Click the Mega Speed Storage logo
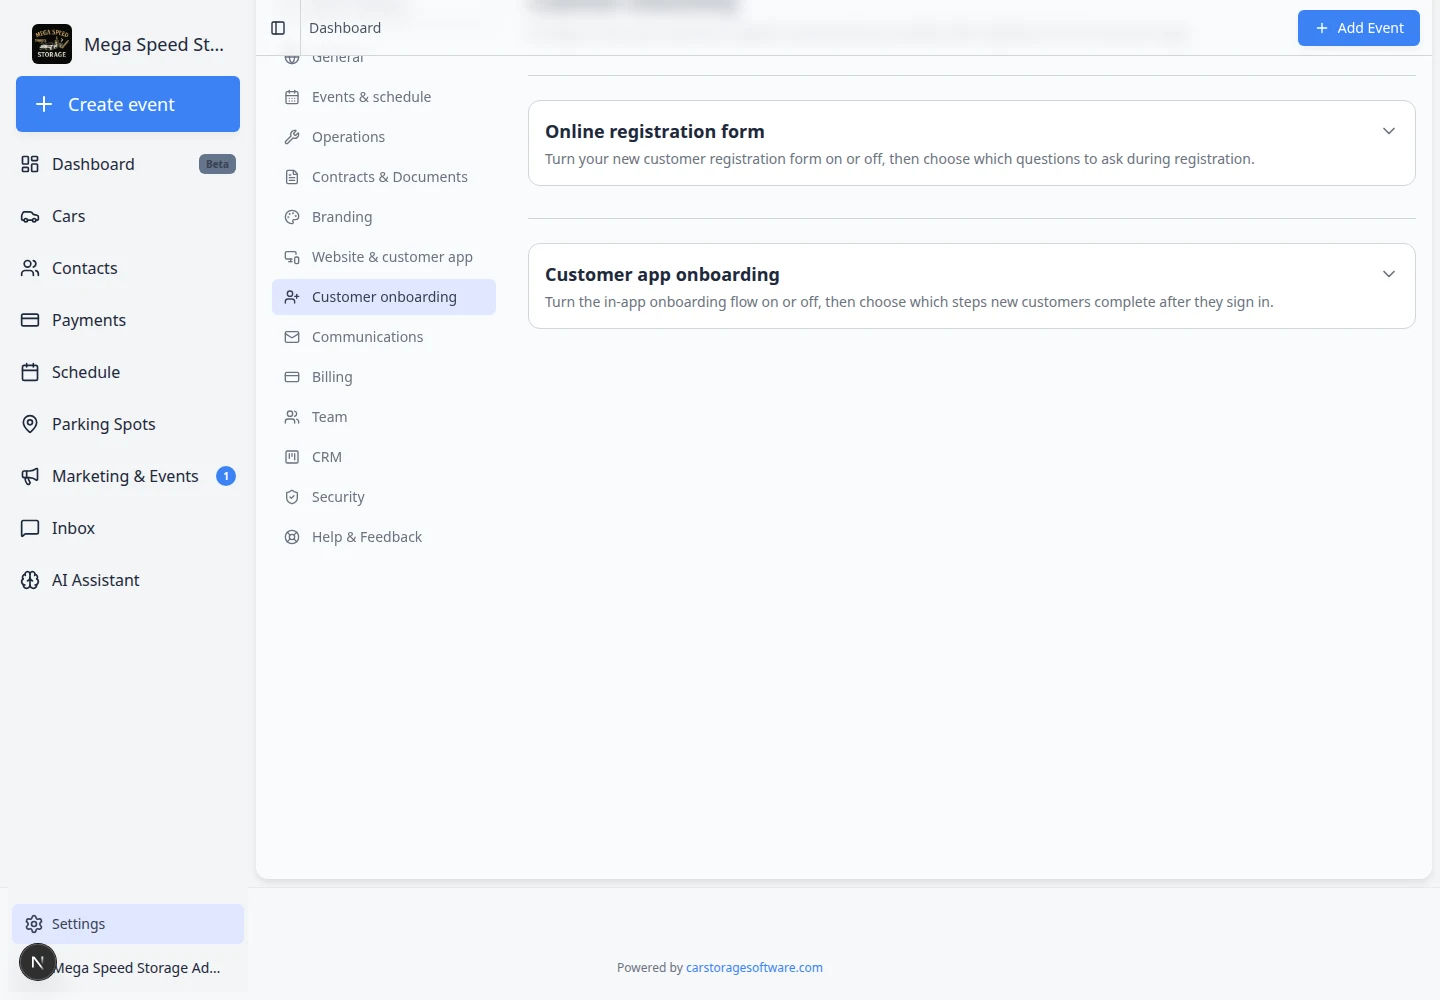 [52, 44]
